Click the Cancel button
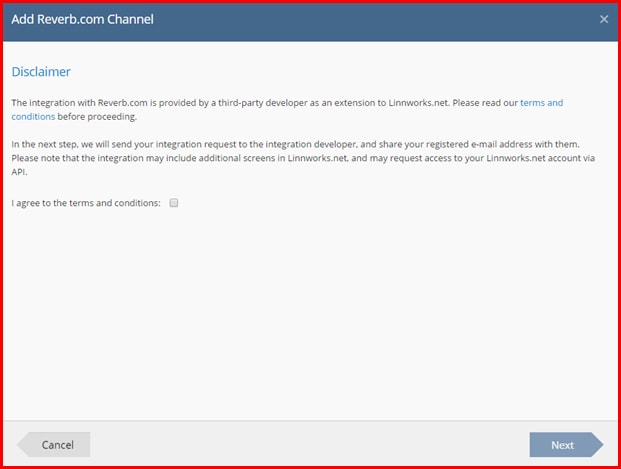Viewport: 621px width, 469px height. pyautogui.click(x=54, y=444)
